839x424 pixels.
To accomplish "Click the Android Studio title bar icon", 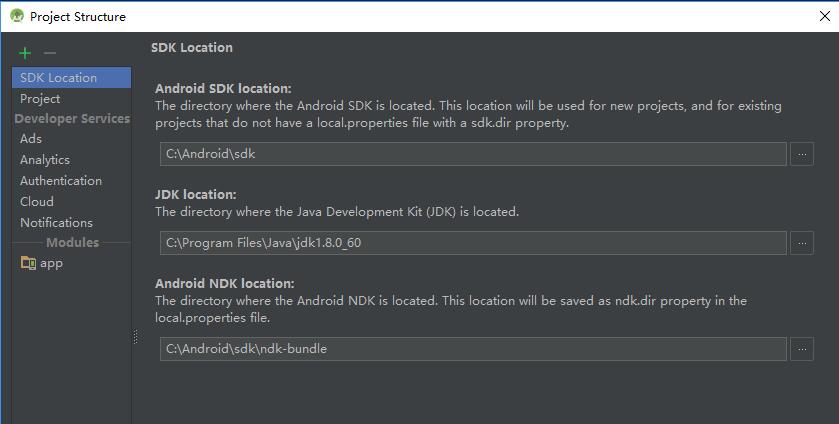I will point(17,16).
